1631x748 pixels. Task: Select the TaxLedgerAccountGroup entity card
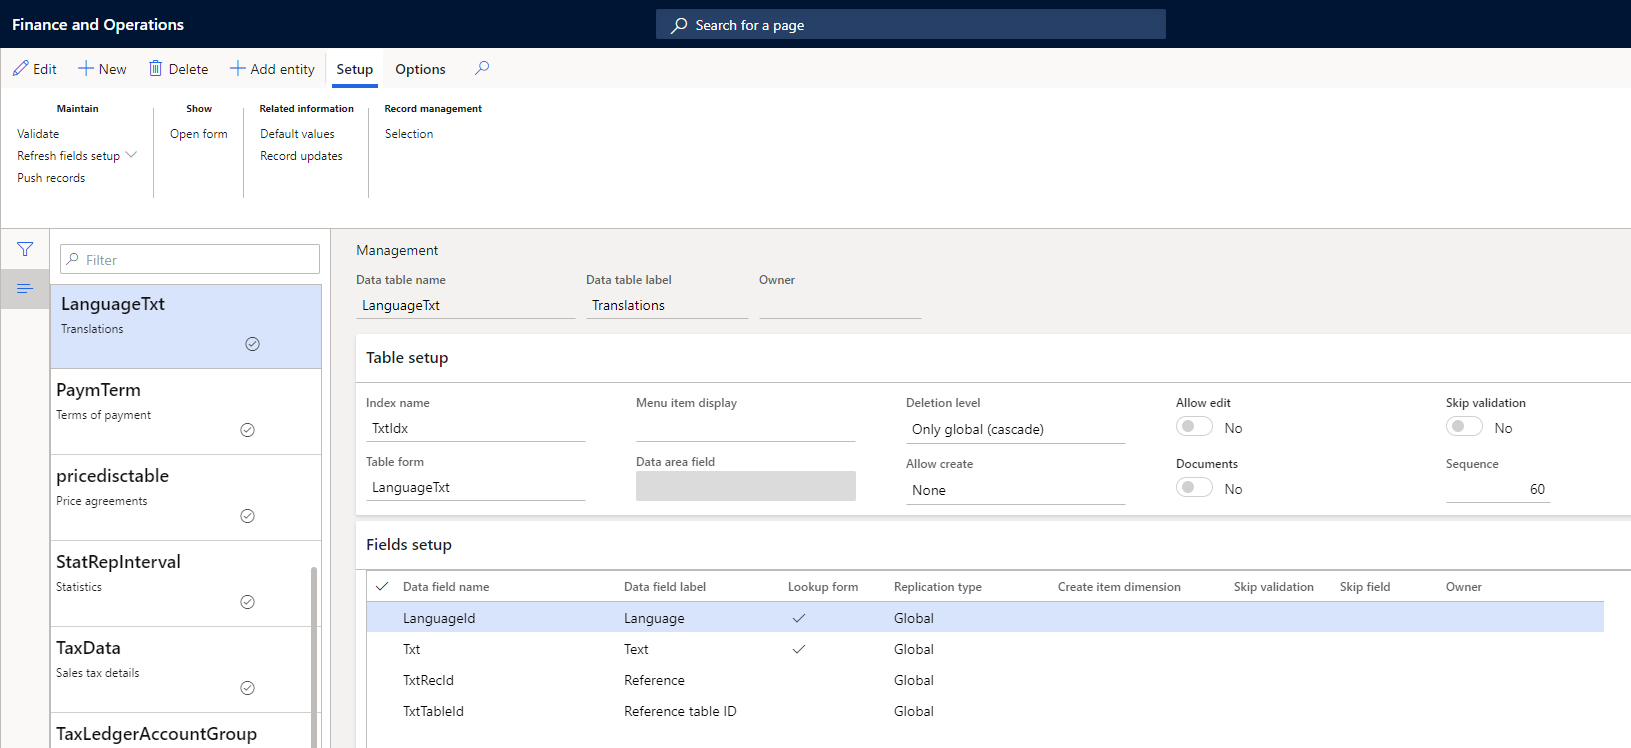[186, 731]
